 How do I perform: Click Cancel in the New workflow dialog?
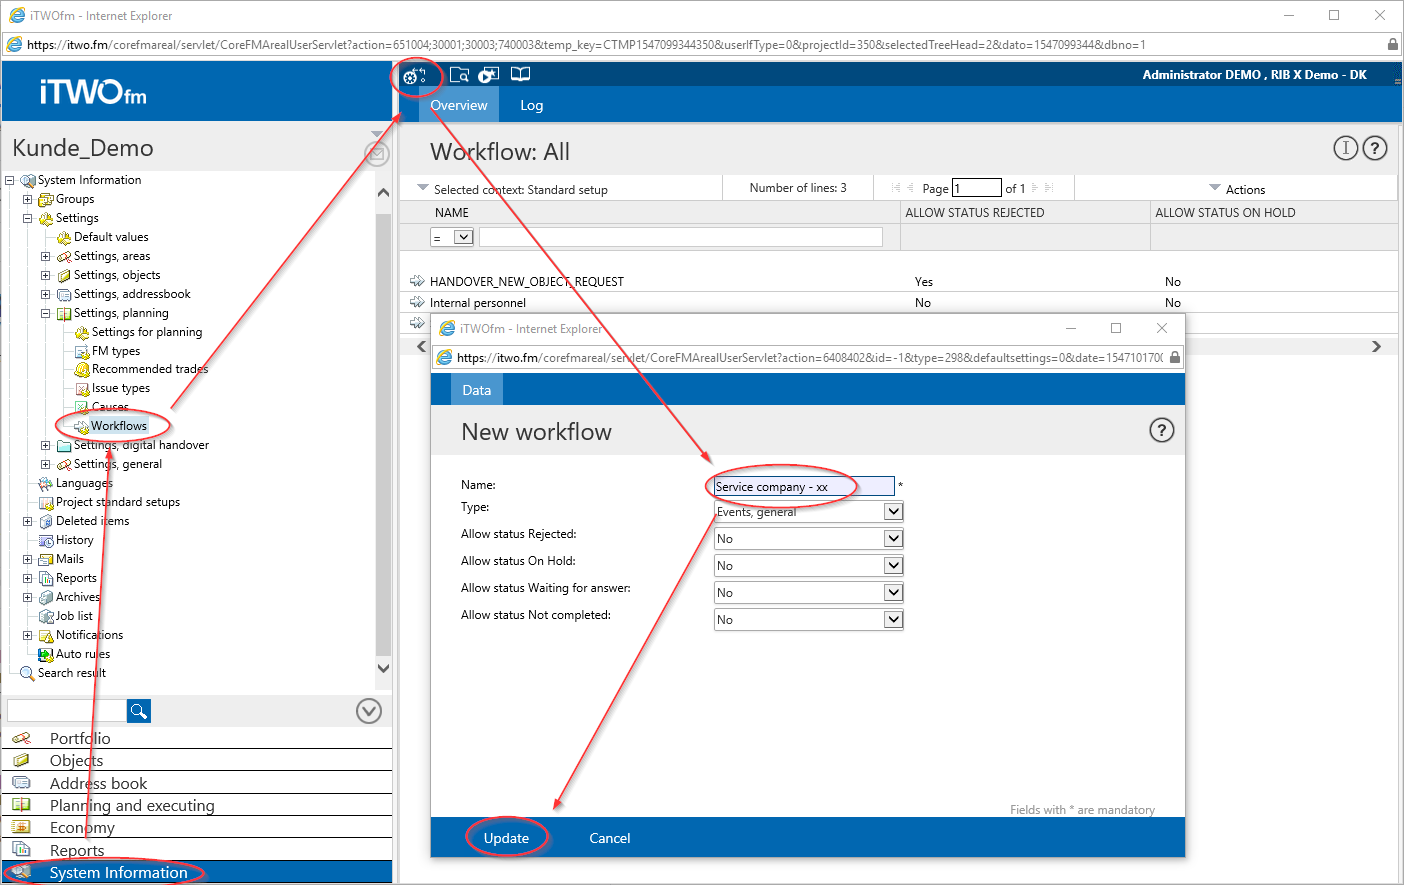click(609, 838)
